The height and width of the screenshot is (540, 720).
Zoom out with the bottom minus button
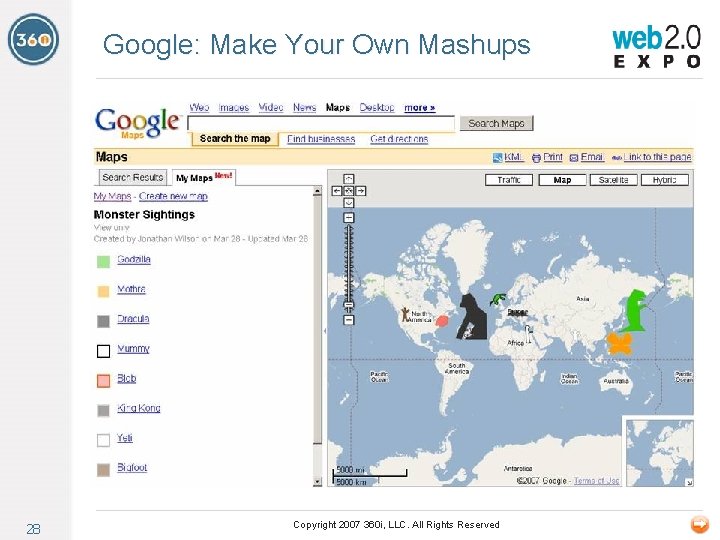pyautogui.click(x=349, y=320)
